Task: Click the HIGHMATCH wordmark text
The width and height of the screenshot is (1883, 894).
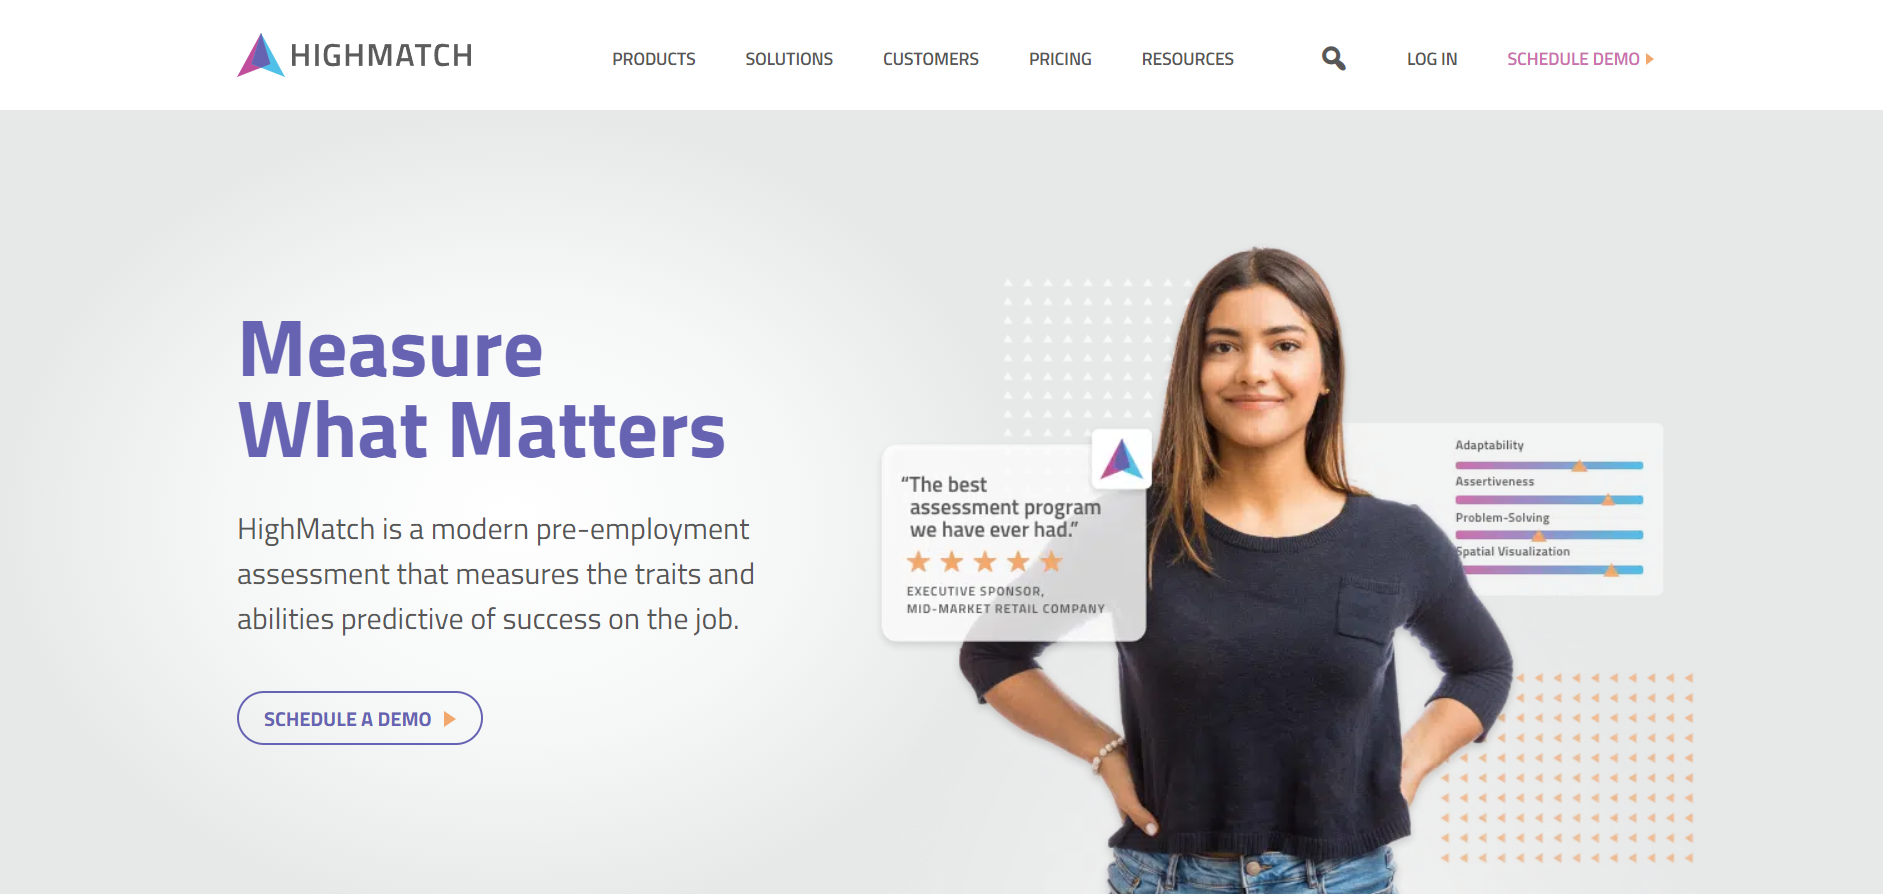Action: (x=381, y=56)
